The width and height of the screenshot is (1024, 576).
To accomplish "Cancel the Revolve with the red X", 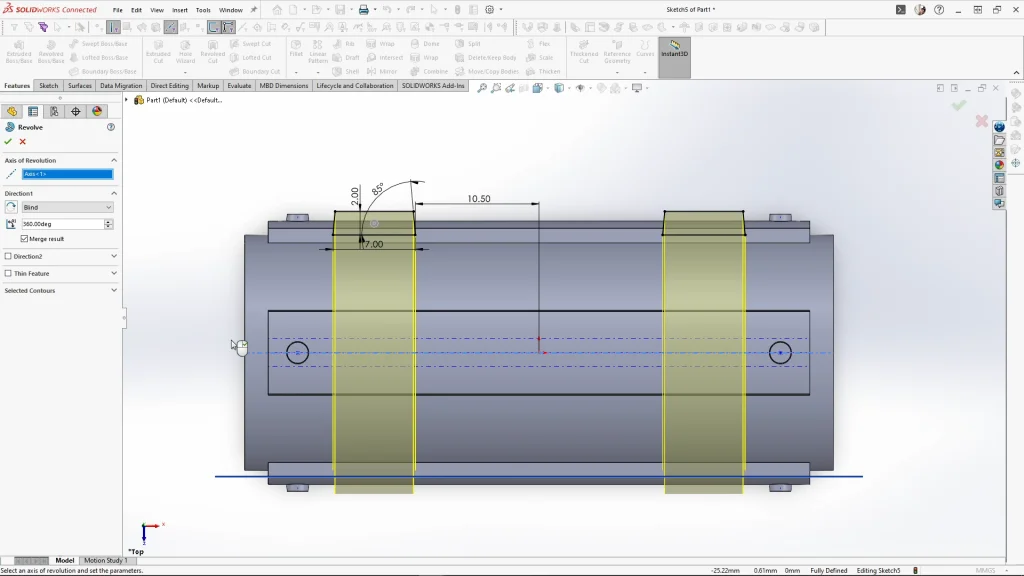I will [22, 142].
